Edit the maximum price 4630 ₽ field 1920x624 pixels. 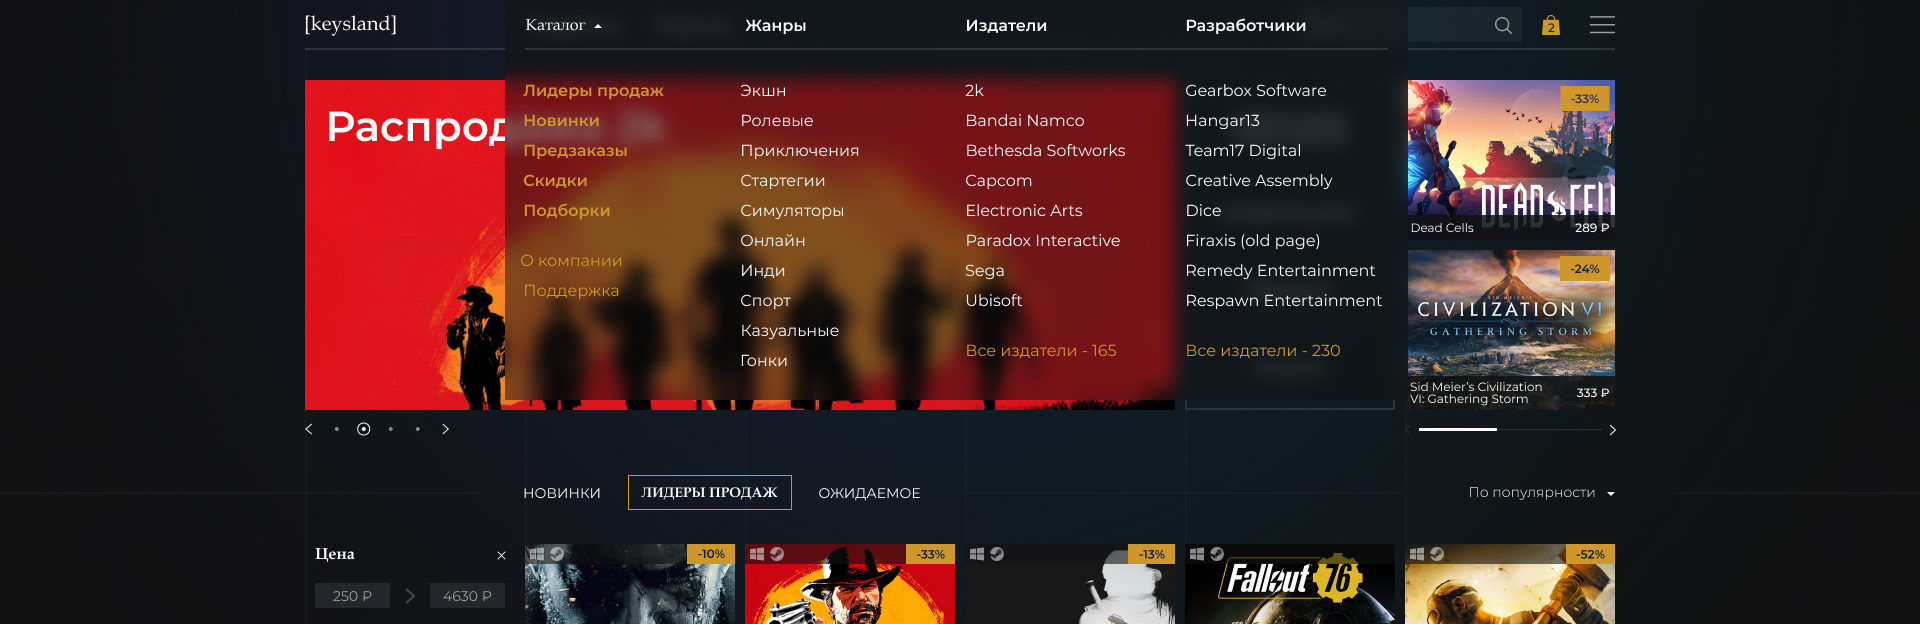[x=467, y=596]
